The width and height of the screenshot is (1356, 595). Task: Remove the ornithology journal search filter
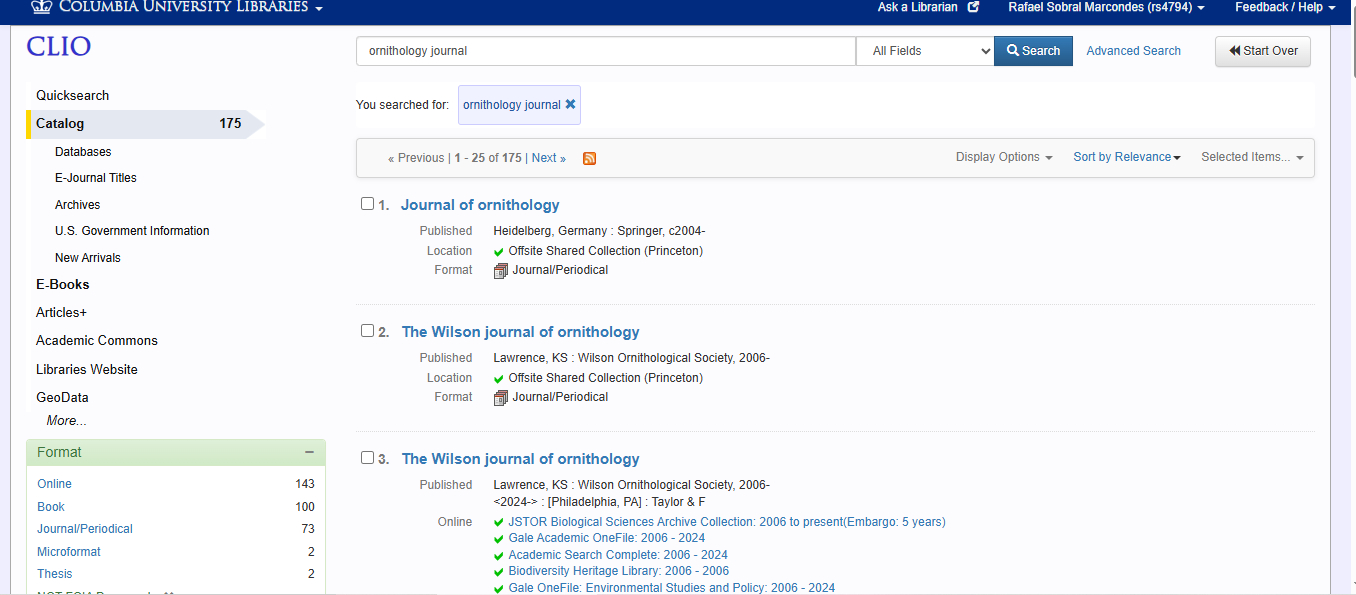tap(570, 104)
